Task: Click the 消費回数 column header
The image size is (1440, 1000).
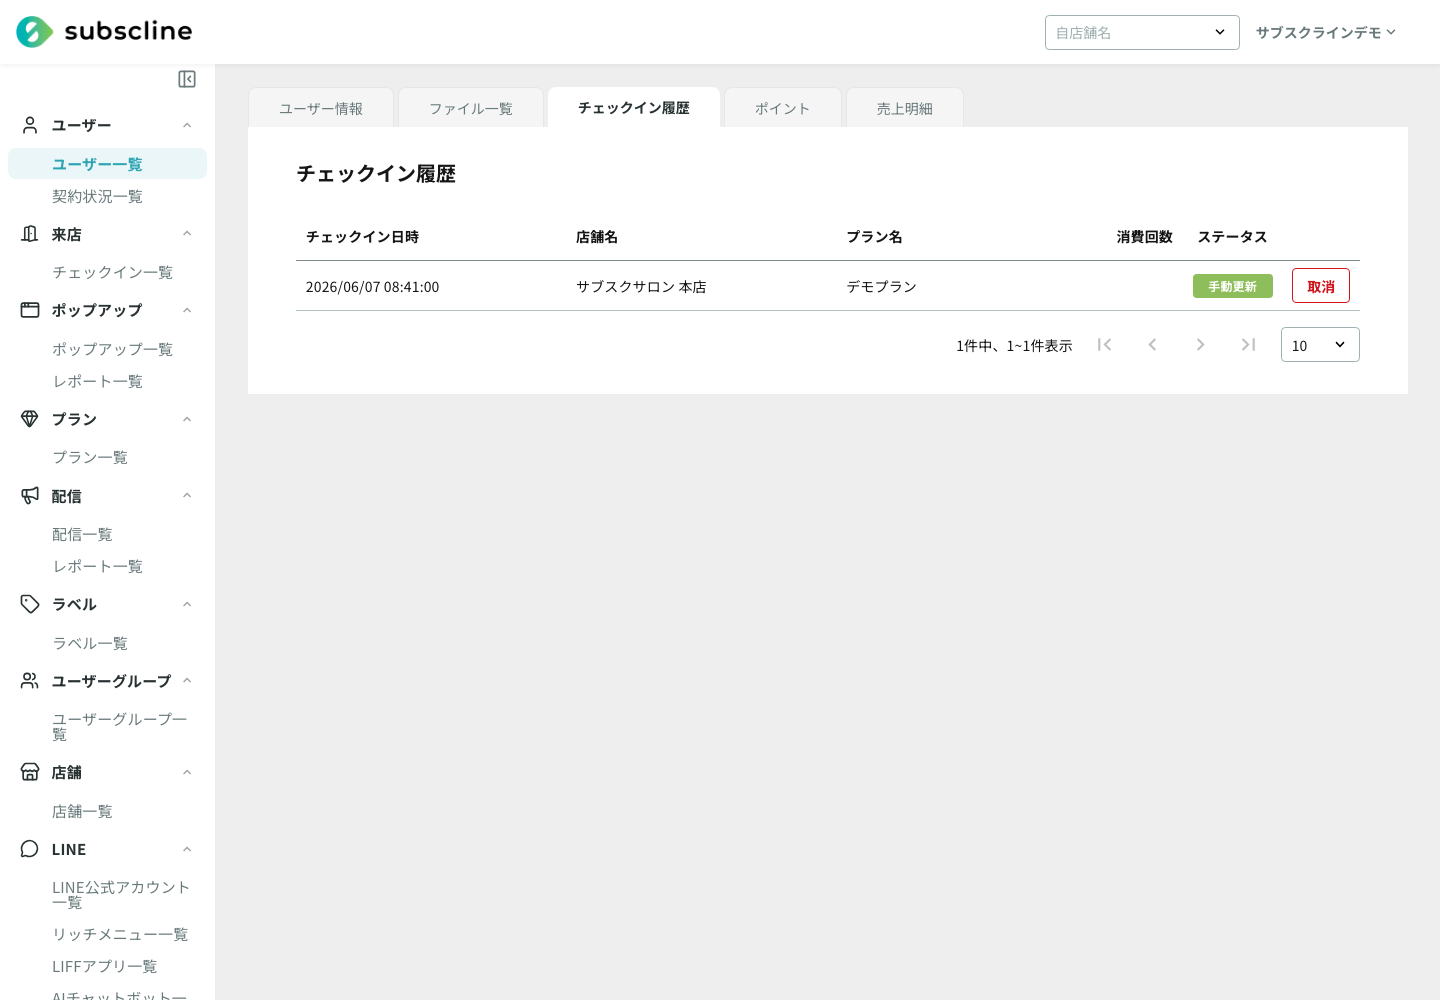Action: 1145,237
